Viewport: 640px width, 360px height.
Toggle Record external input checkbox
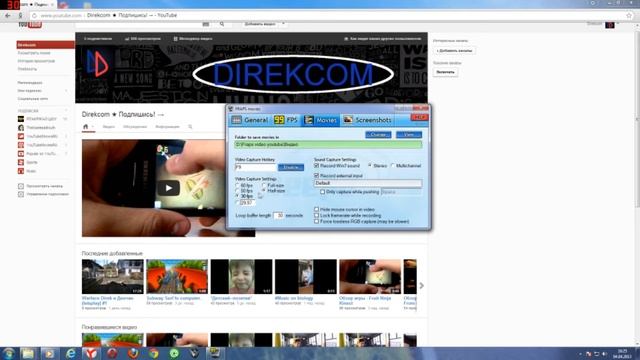[316, 176]
